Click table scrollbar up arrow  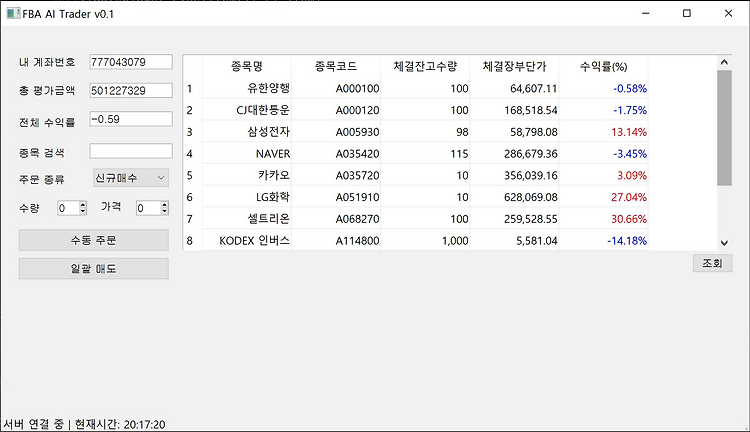click(724, 62)
